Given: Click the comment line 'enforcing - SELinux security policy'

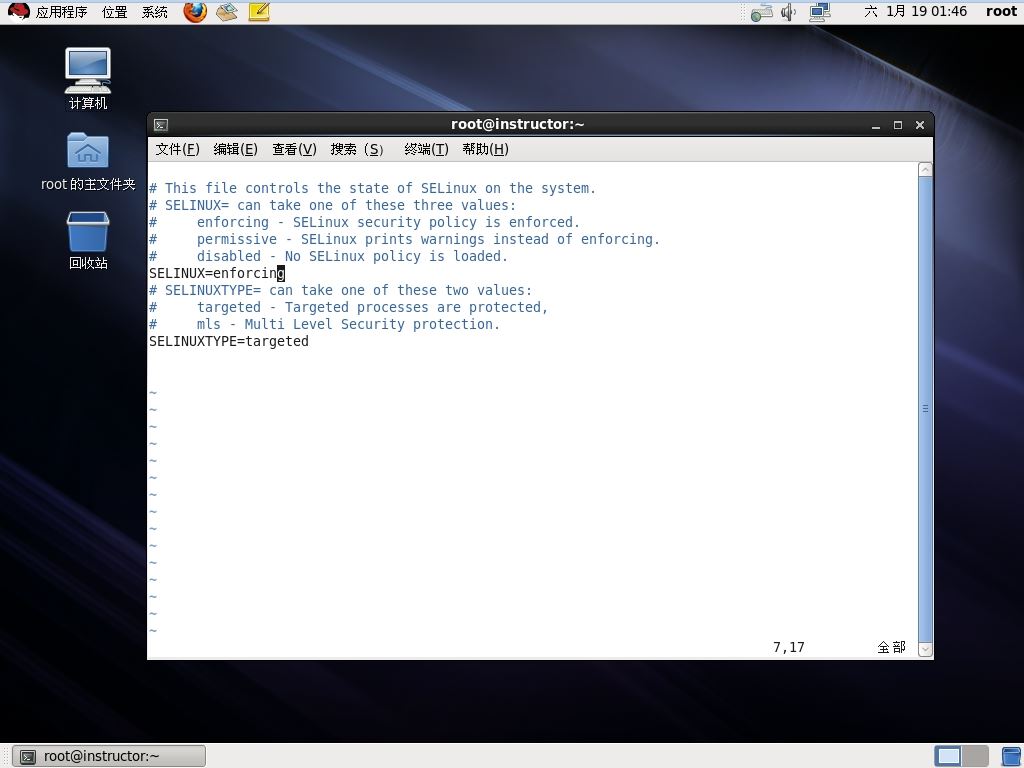Looking at the screenshot, I should point(364,222).
